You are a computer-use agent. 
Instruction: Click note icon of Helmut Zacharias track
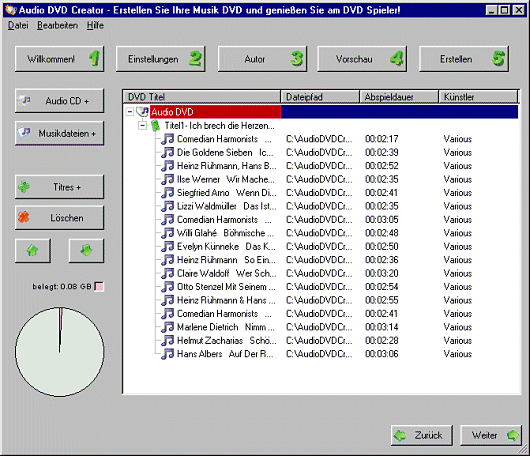[x=167, y=340]
